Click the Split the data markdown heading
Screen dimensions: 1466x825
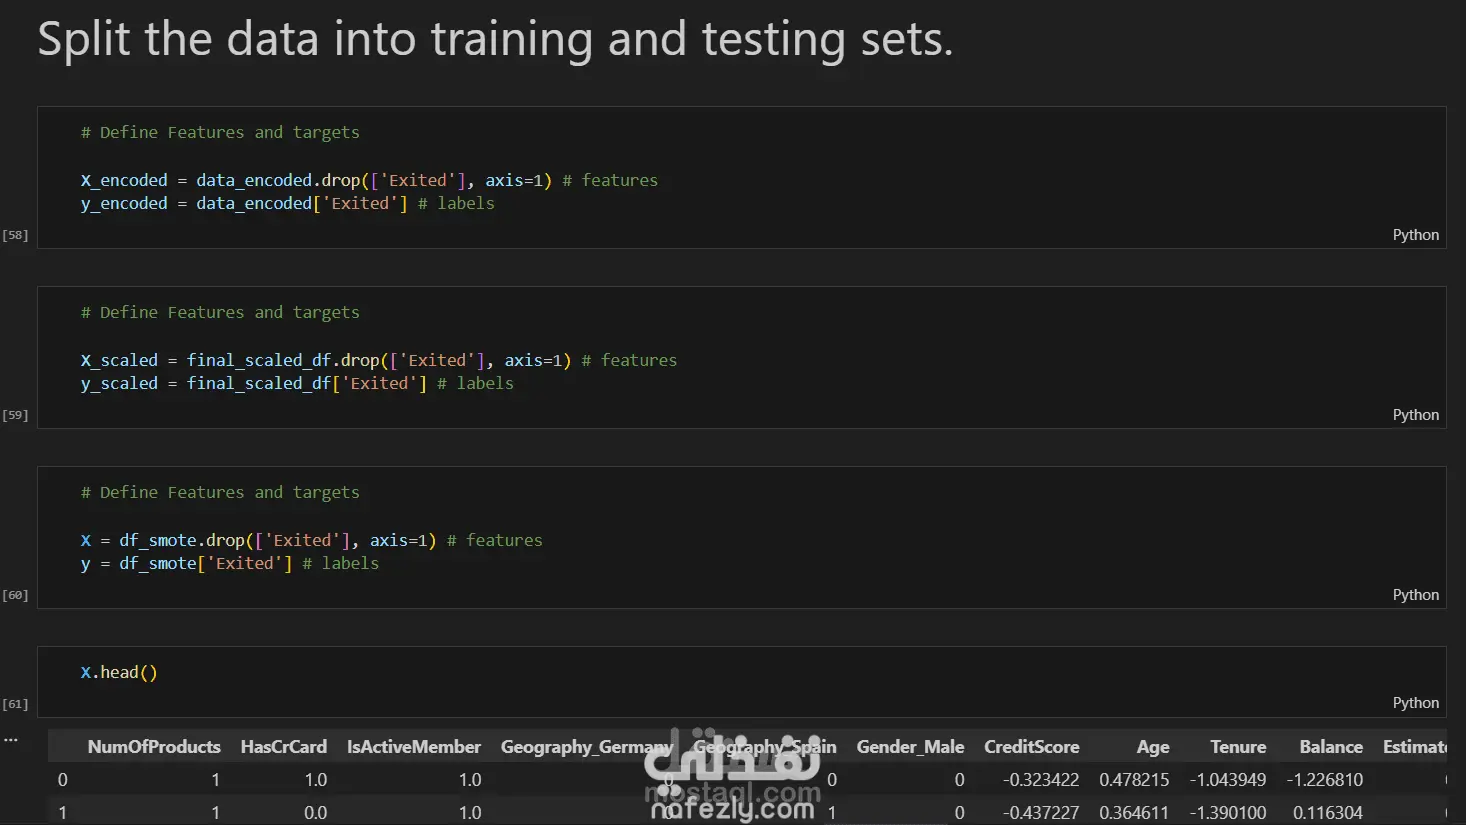495,40
